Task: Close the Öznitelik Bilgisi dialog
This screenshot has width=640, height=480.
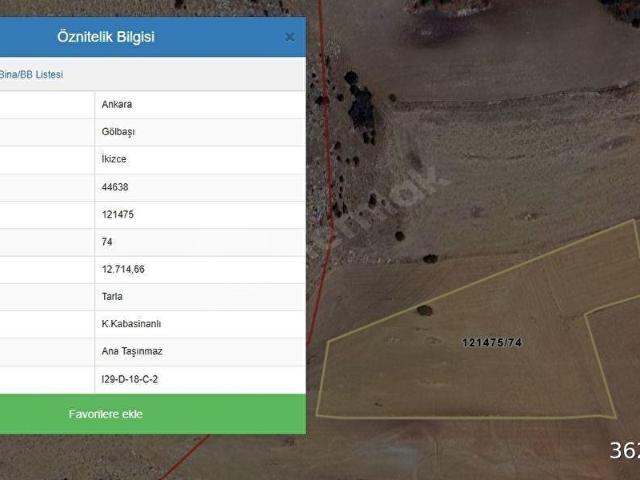Action: click(x=290, y=38)
